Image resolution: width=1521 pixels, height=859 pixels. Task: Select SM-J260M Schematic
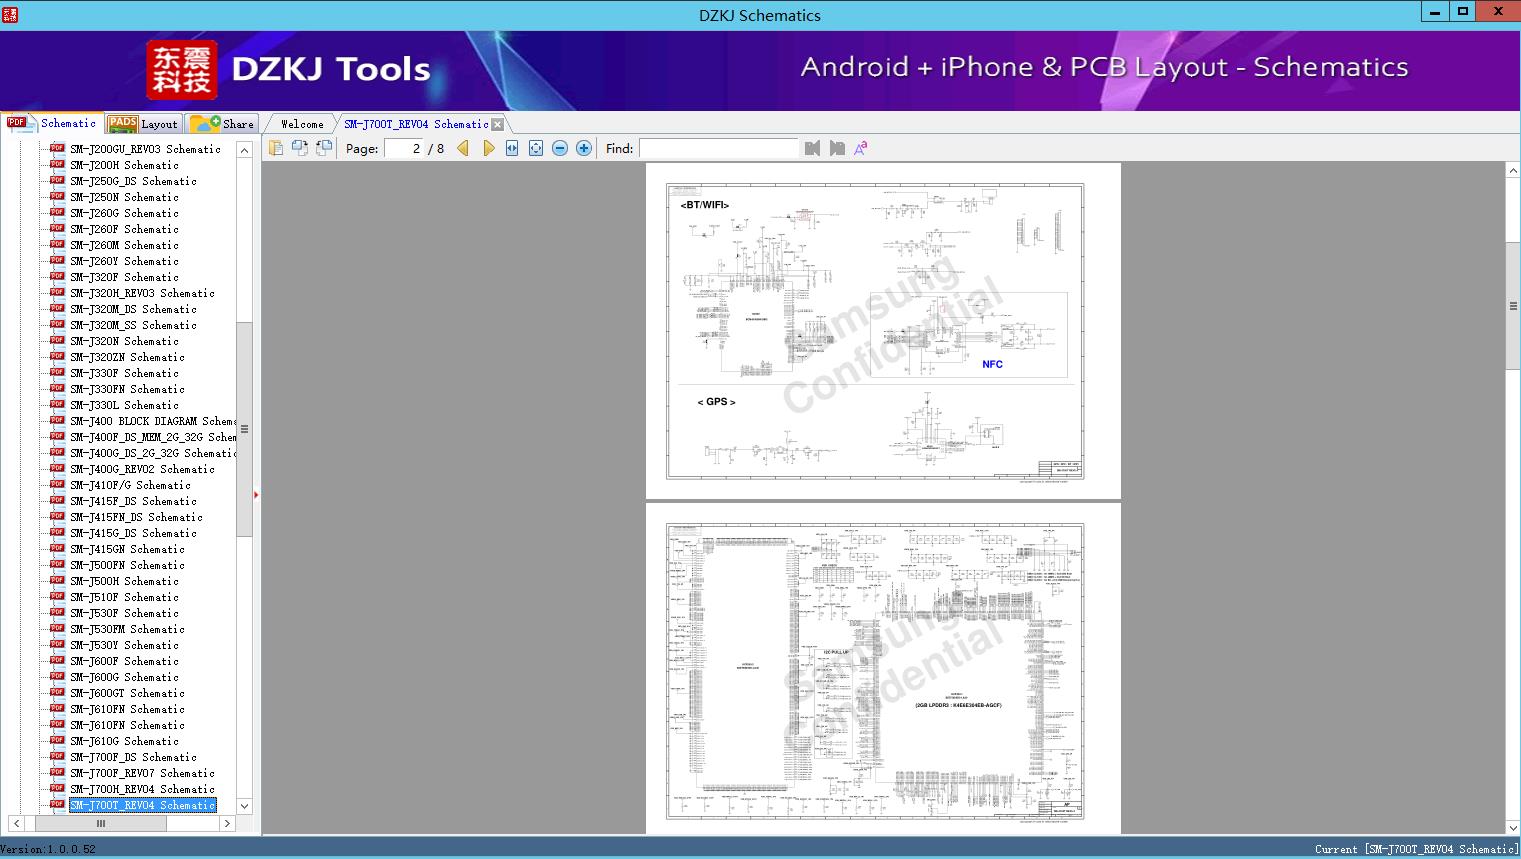pos(124,245)
